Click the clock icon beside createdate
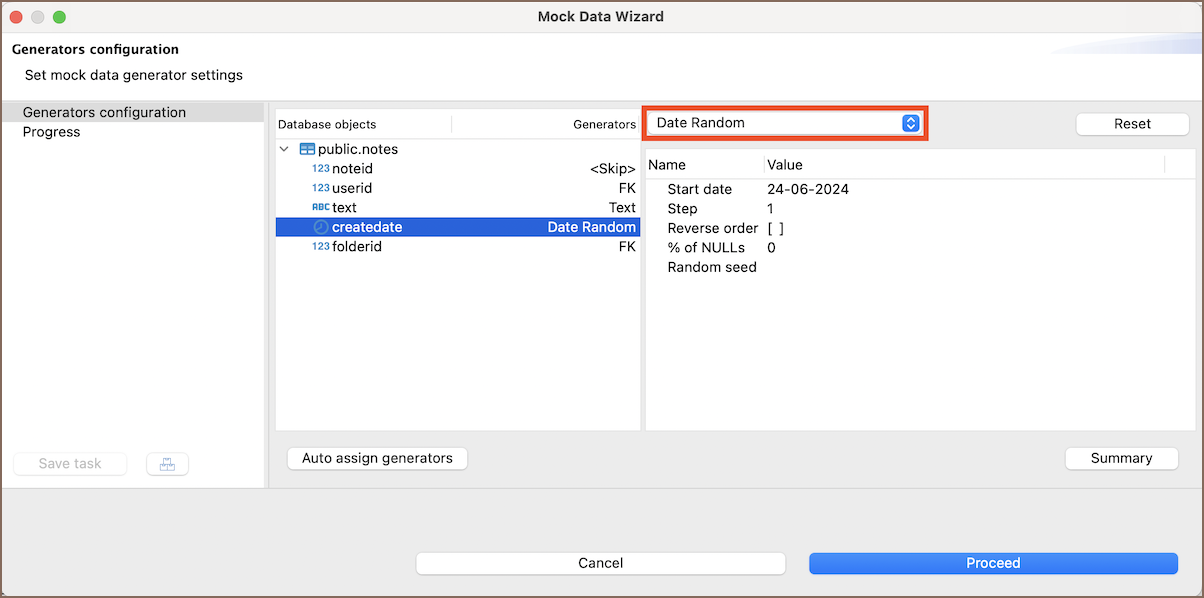The image size is (1204, 598). pos(320,227)
